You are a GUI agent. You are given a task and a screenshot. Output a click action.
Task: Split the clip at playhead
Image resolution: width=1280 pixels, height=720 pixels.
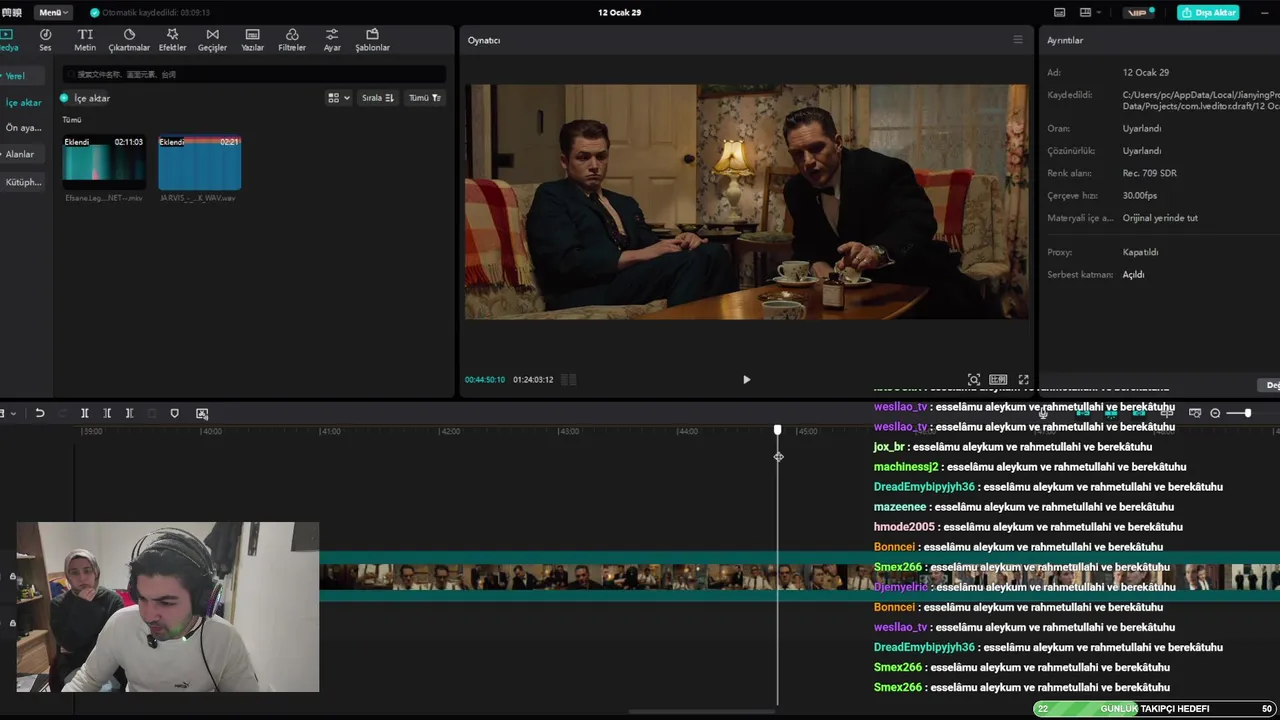point(85,413)
